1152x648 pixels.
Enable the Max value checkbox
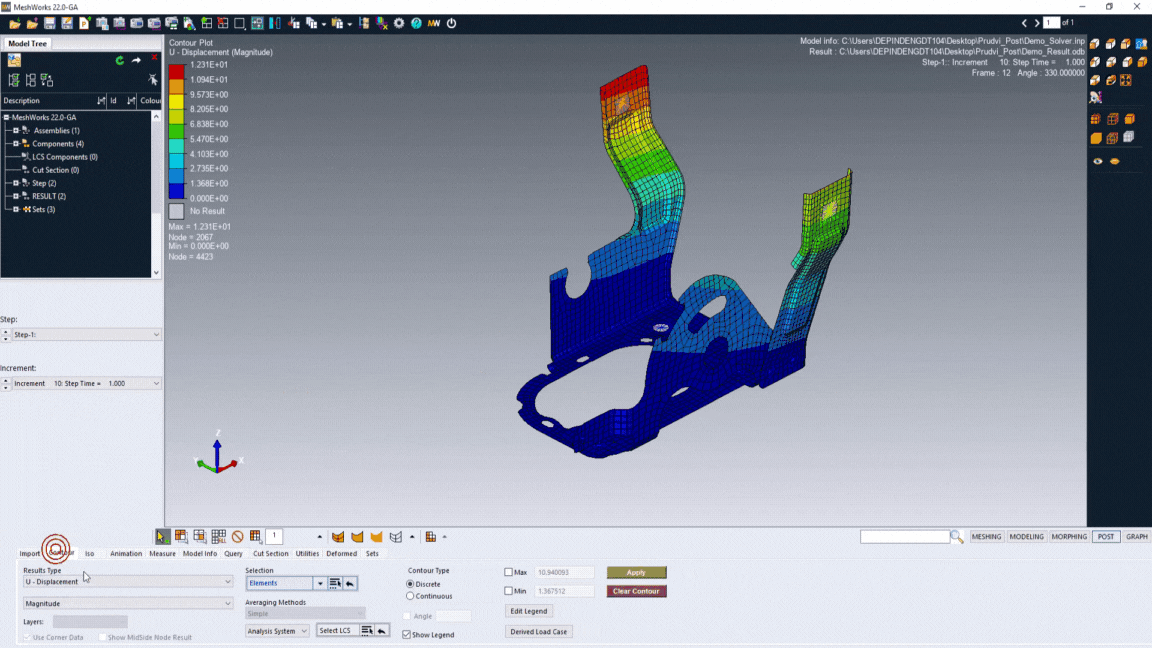click(x=509, y=573)
